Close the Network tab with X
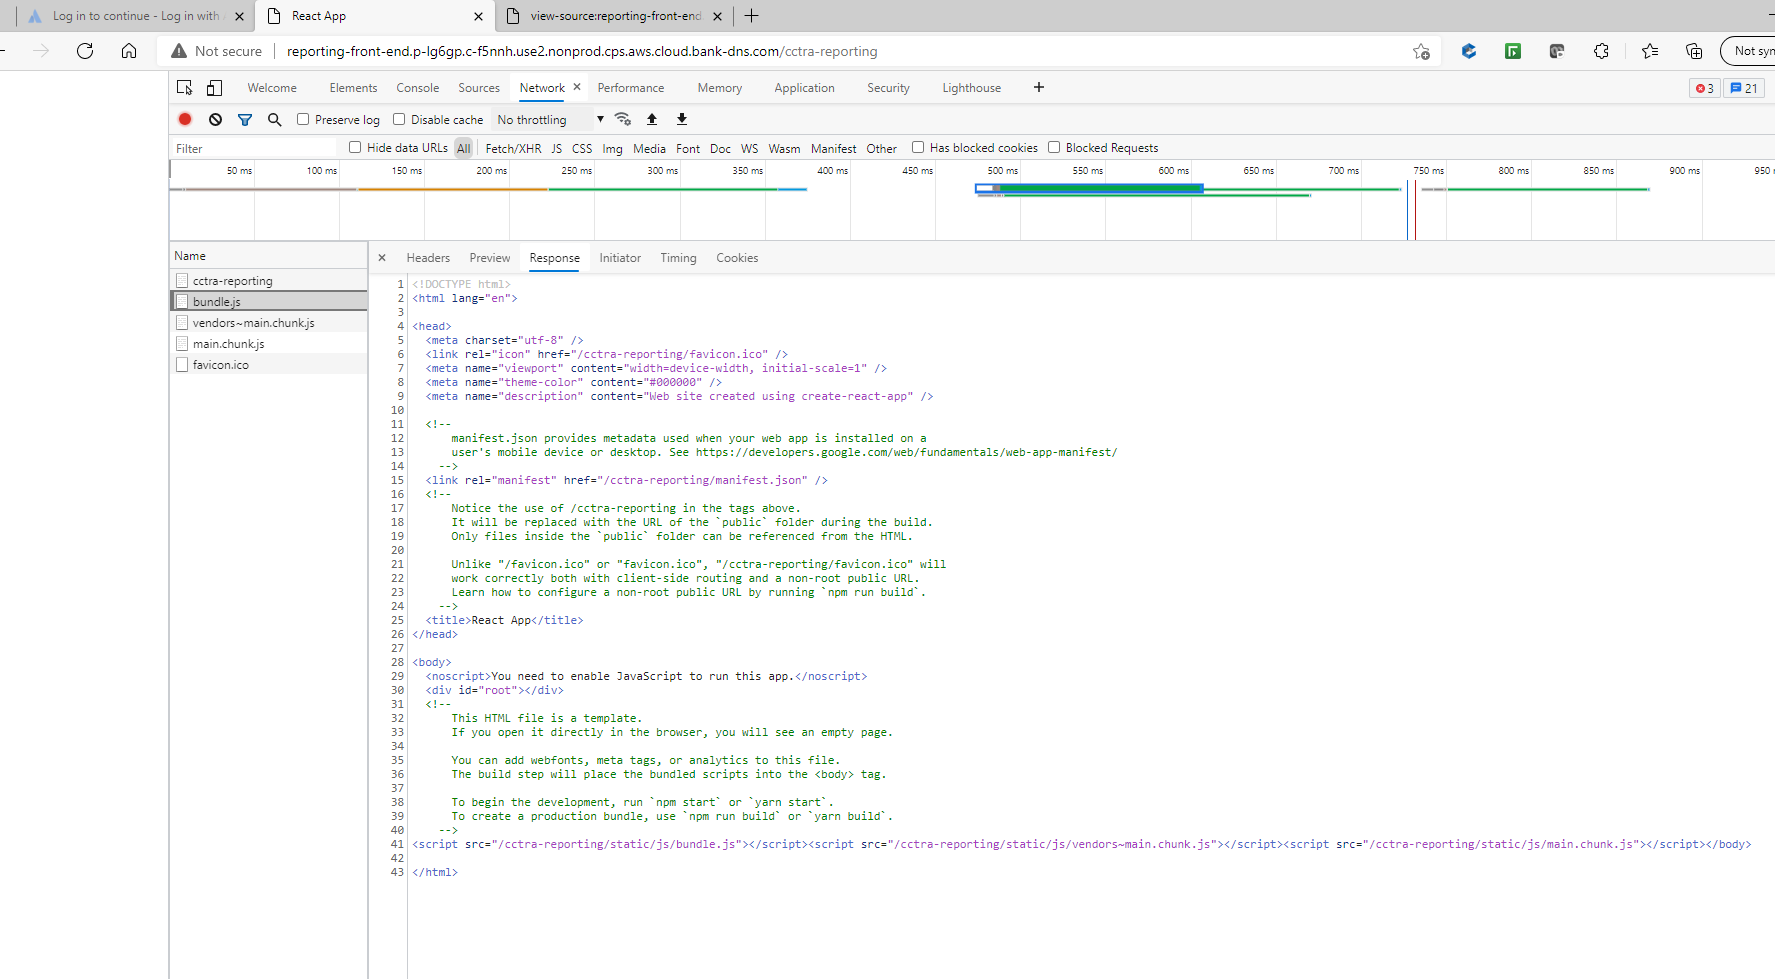 [x=577, y=87]
